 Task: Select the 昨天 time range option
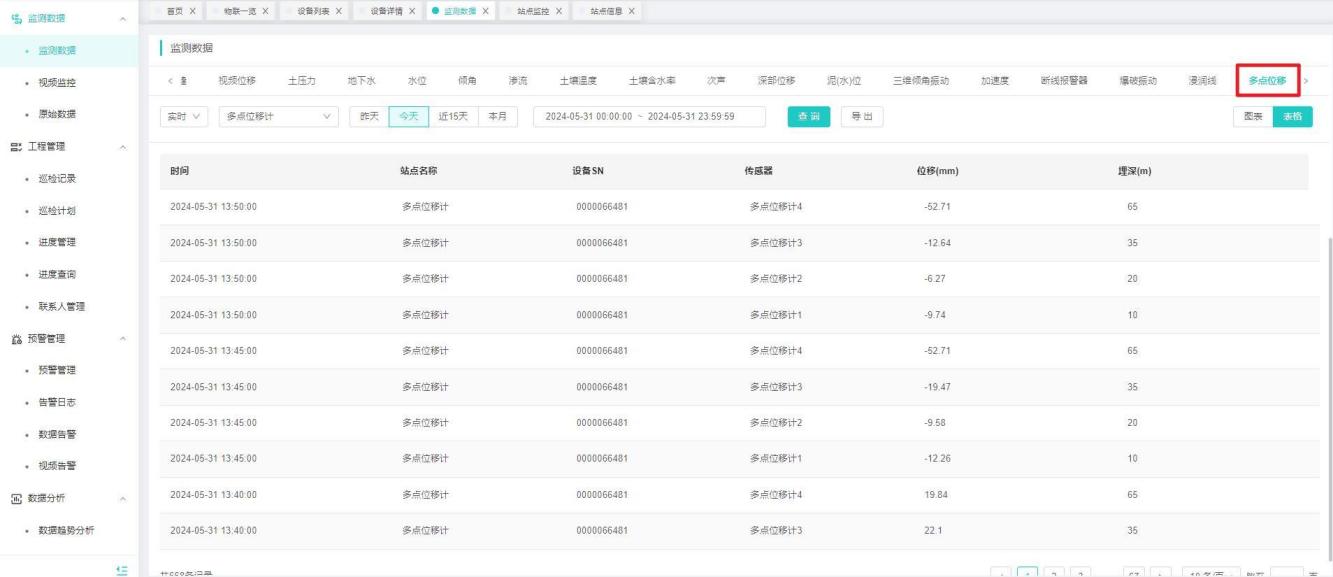coord(368,116)
